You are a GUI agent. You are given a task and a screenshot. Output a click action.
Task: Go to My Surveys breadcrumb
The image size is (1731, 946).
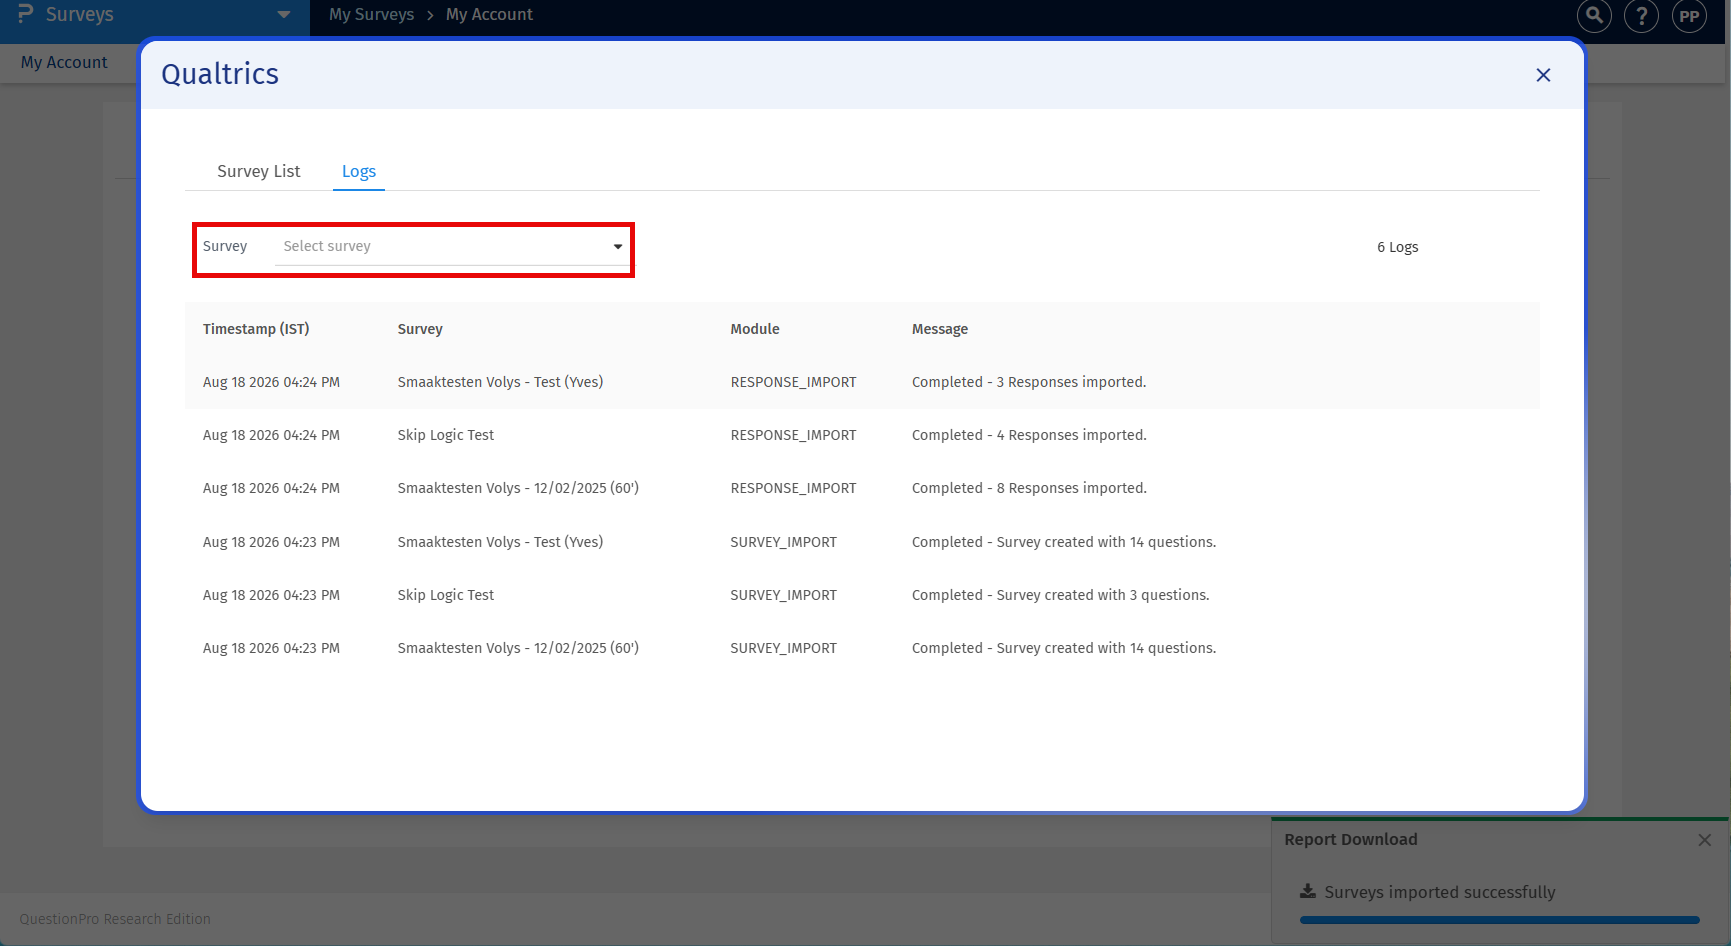point(371,14)
